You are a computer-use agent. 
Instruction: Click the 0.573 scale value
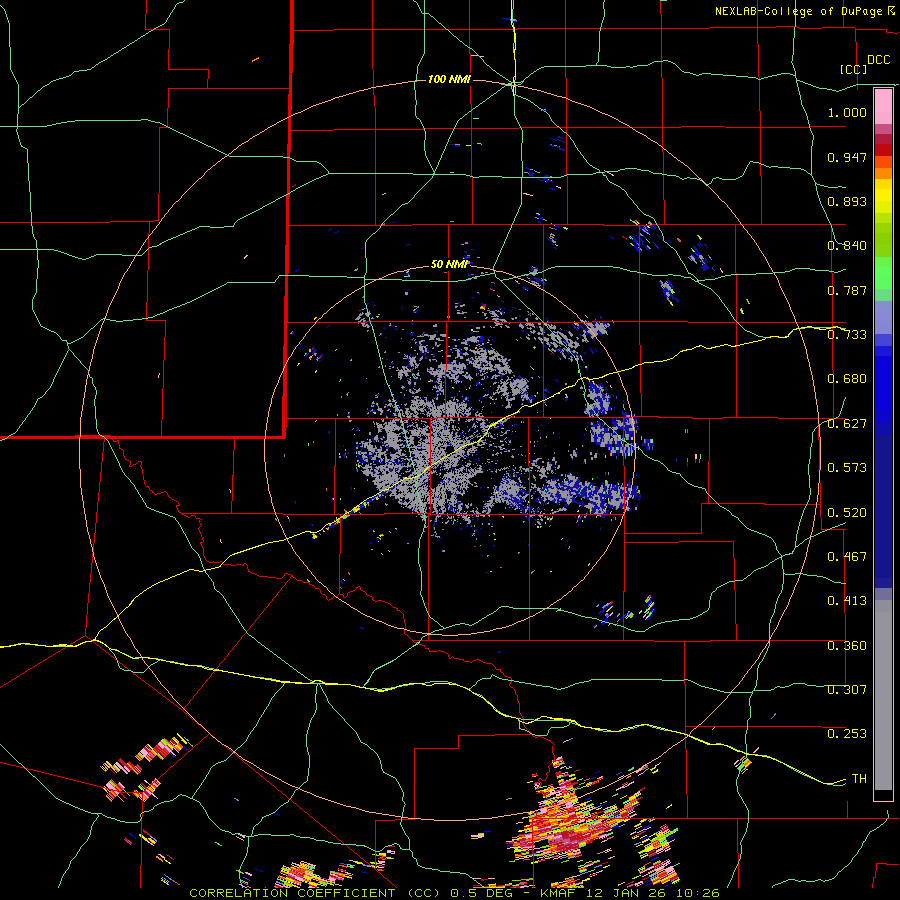pos(847,468)
